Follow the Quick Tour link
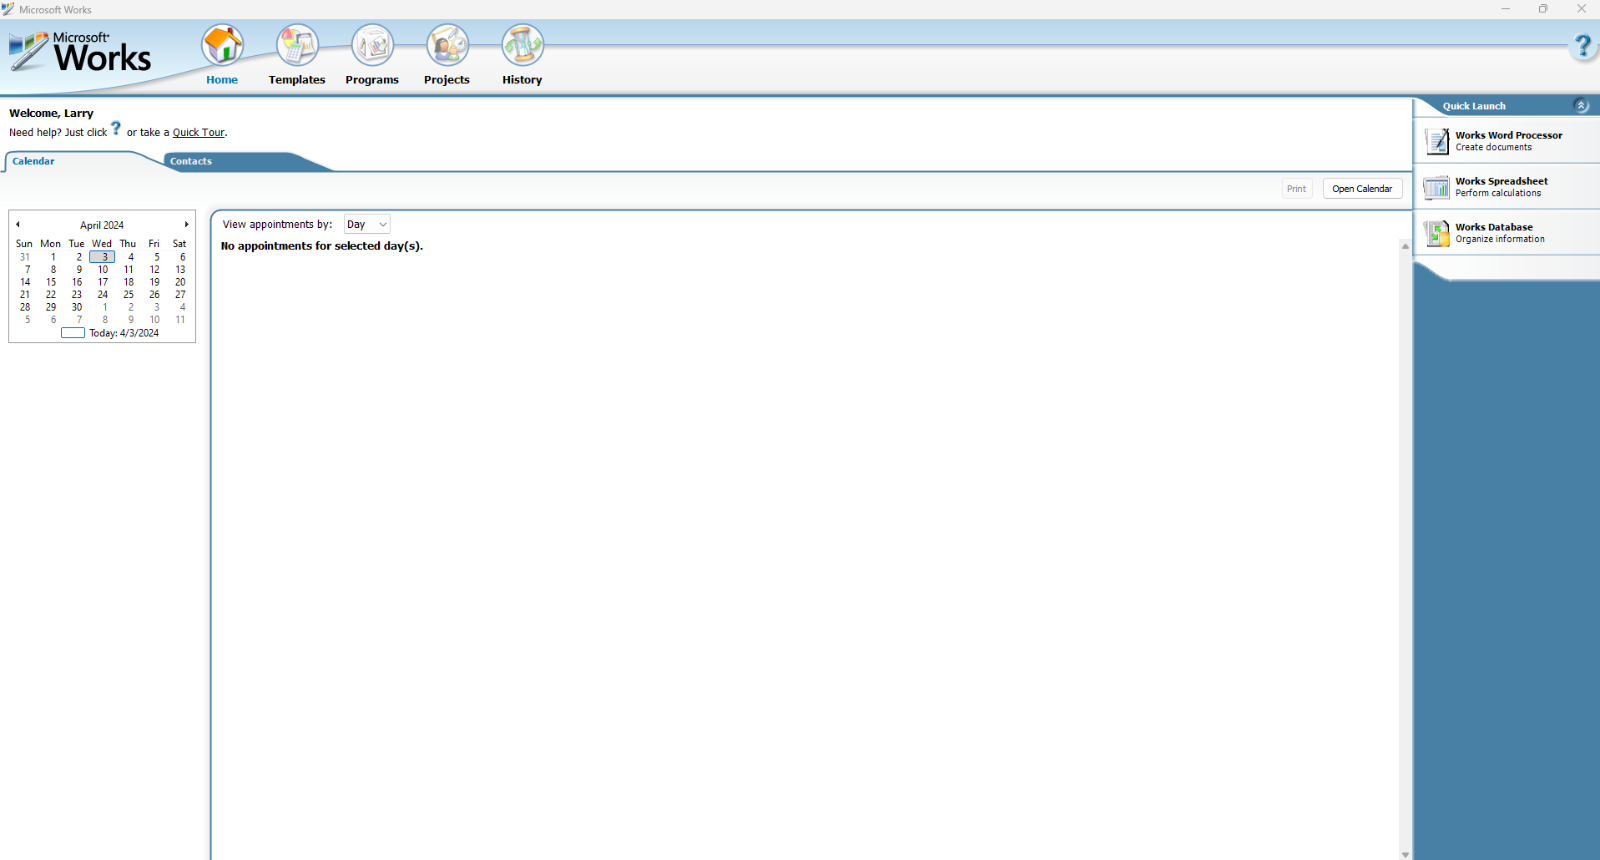1600x860 pixels. point(198,133)
